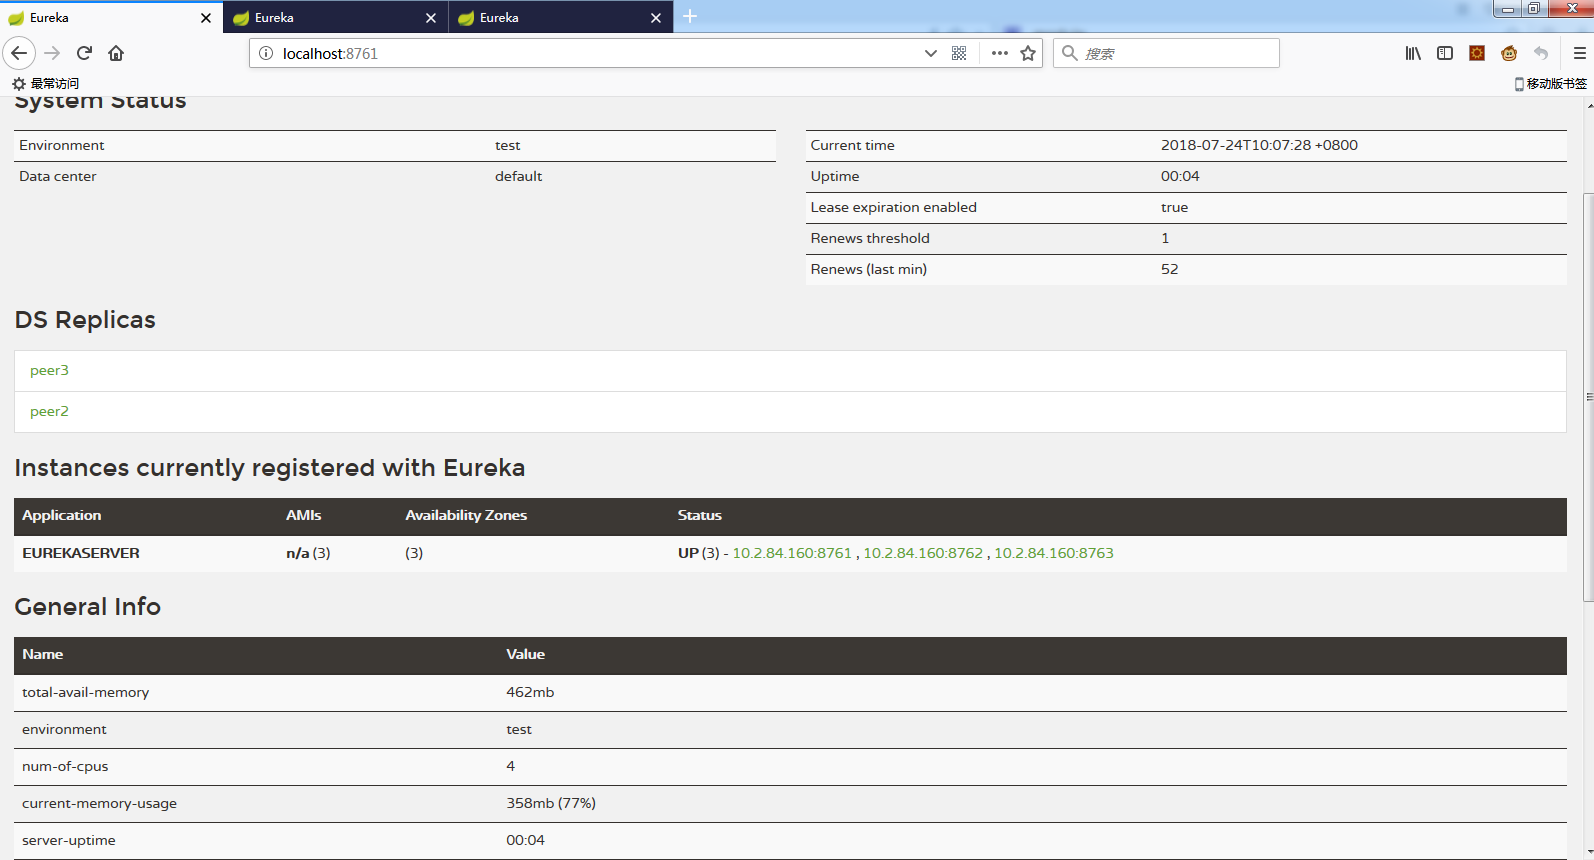1594x860 pixels.
Task: Open instance link 10.2.84.160:8762
Action: click(923, 553)
